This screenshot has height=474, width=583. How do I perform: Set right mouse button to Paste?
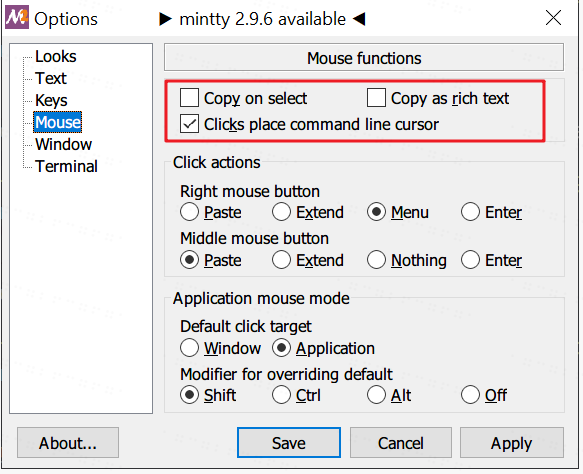tap(211, 212)
